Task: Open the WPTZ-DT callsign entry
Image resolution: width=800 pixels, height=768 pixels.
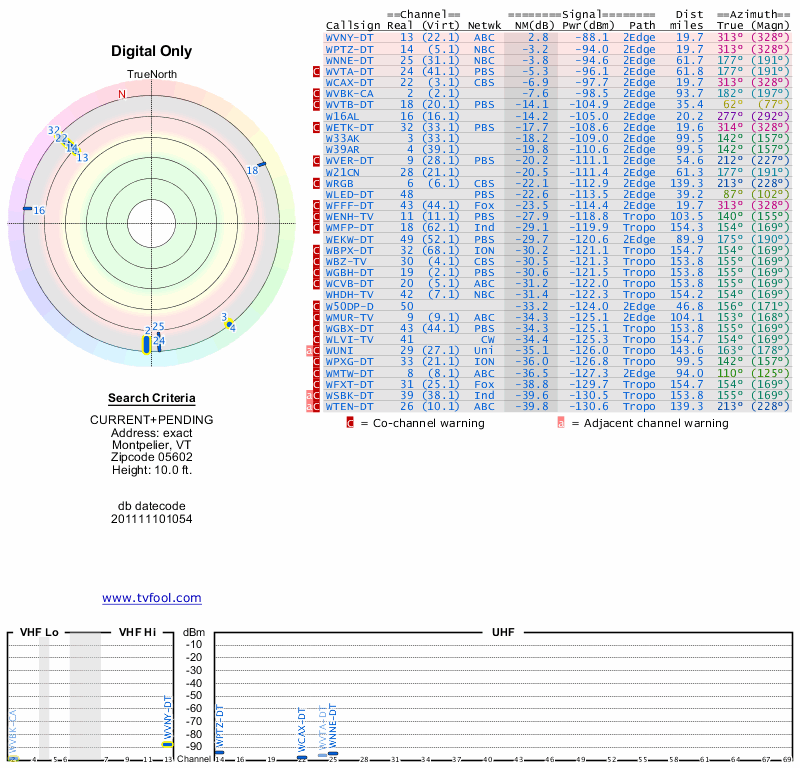Action: [349, 48]
